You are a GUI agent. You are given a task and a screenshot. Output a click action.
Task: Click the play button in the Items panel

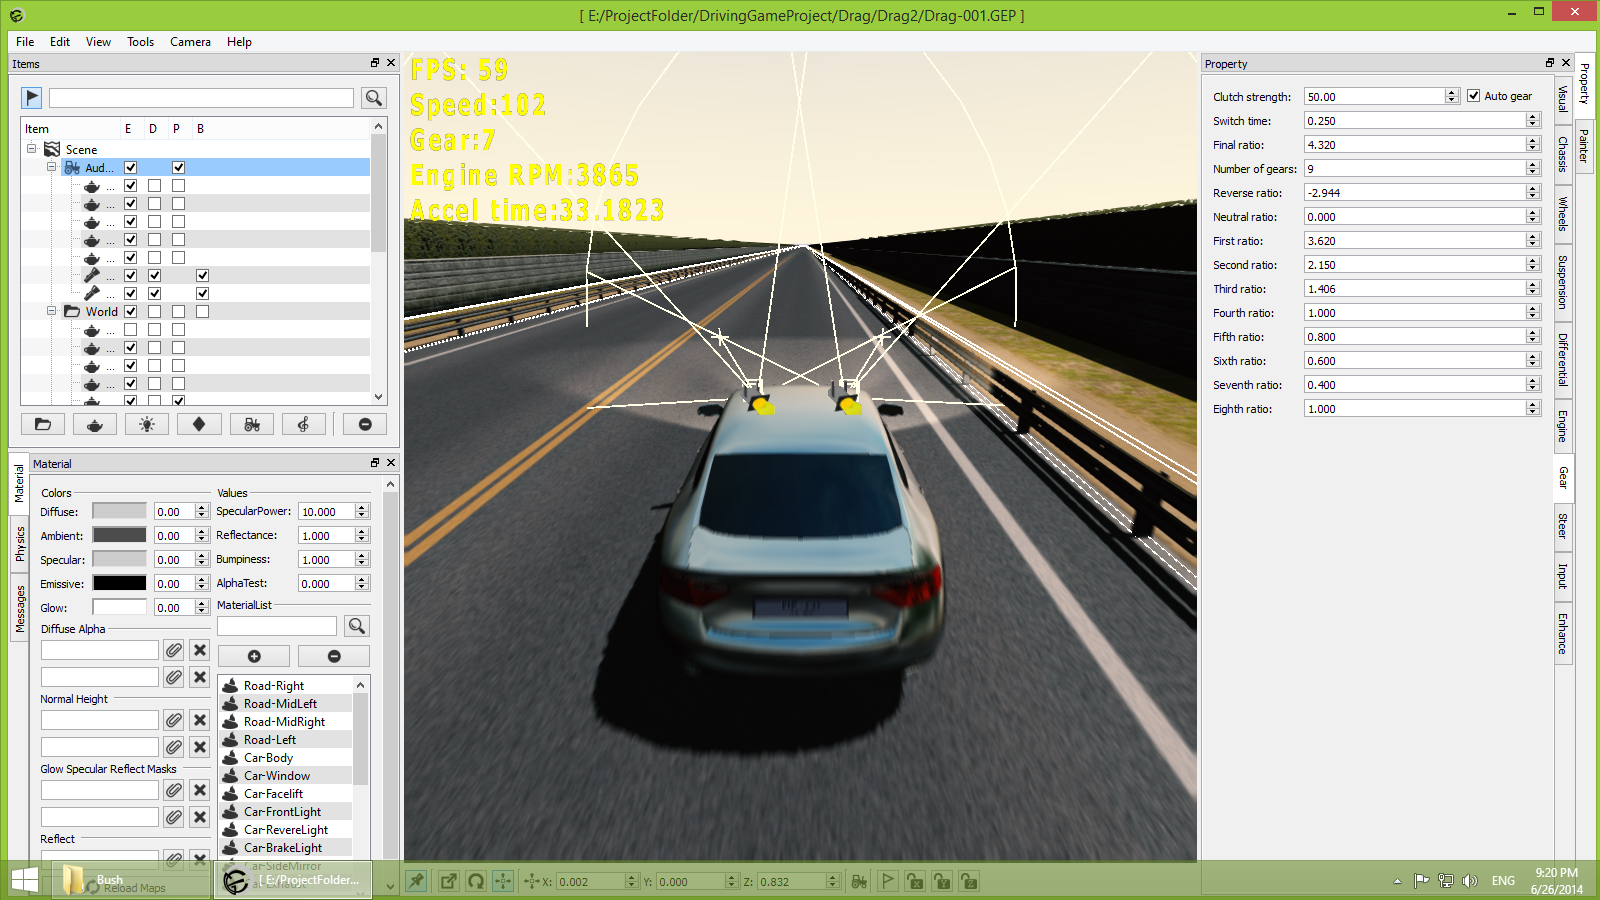coord(32,97)
